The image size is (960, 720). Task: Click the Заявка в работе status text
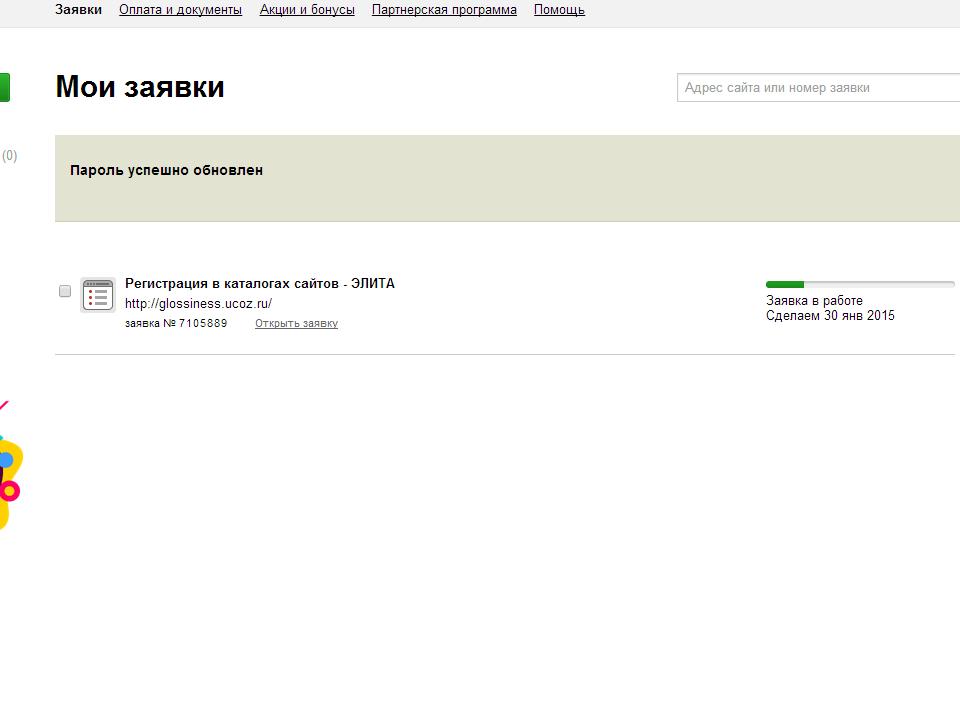pyautogui.click(x=814, y=301)
